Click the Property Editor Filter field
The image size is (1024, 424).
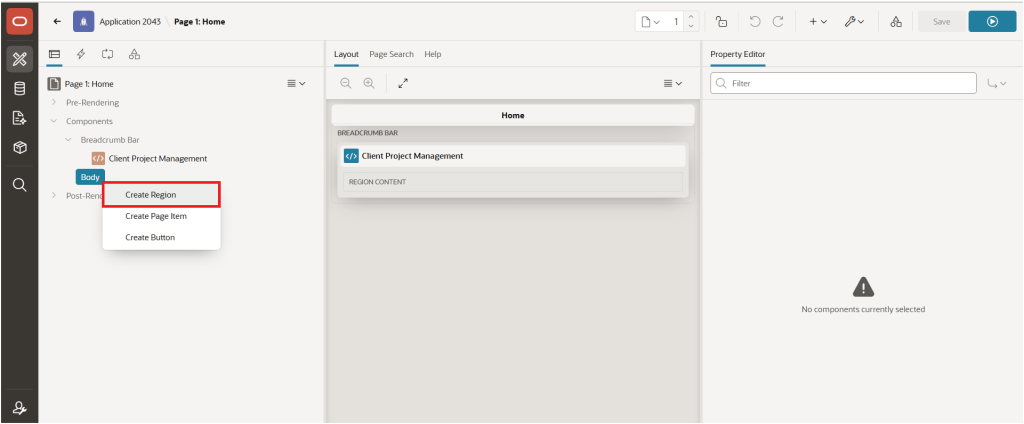tap(843, 83)
